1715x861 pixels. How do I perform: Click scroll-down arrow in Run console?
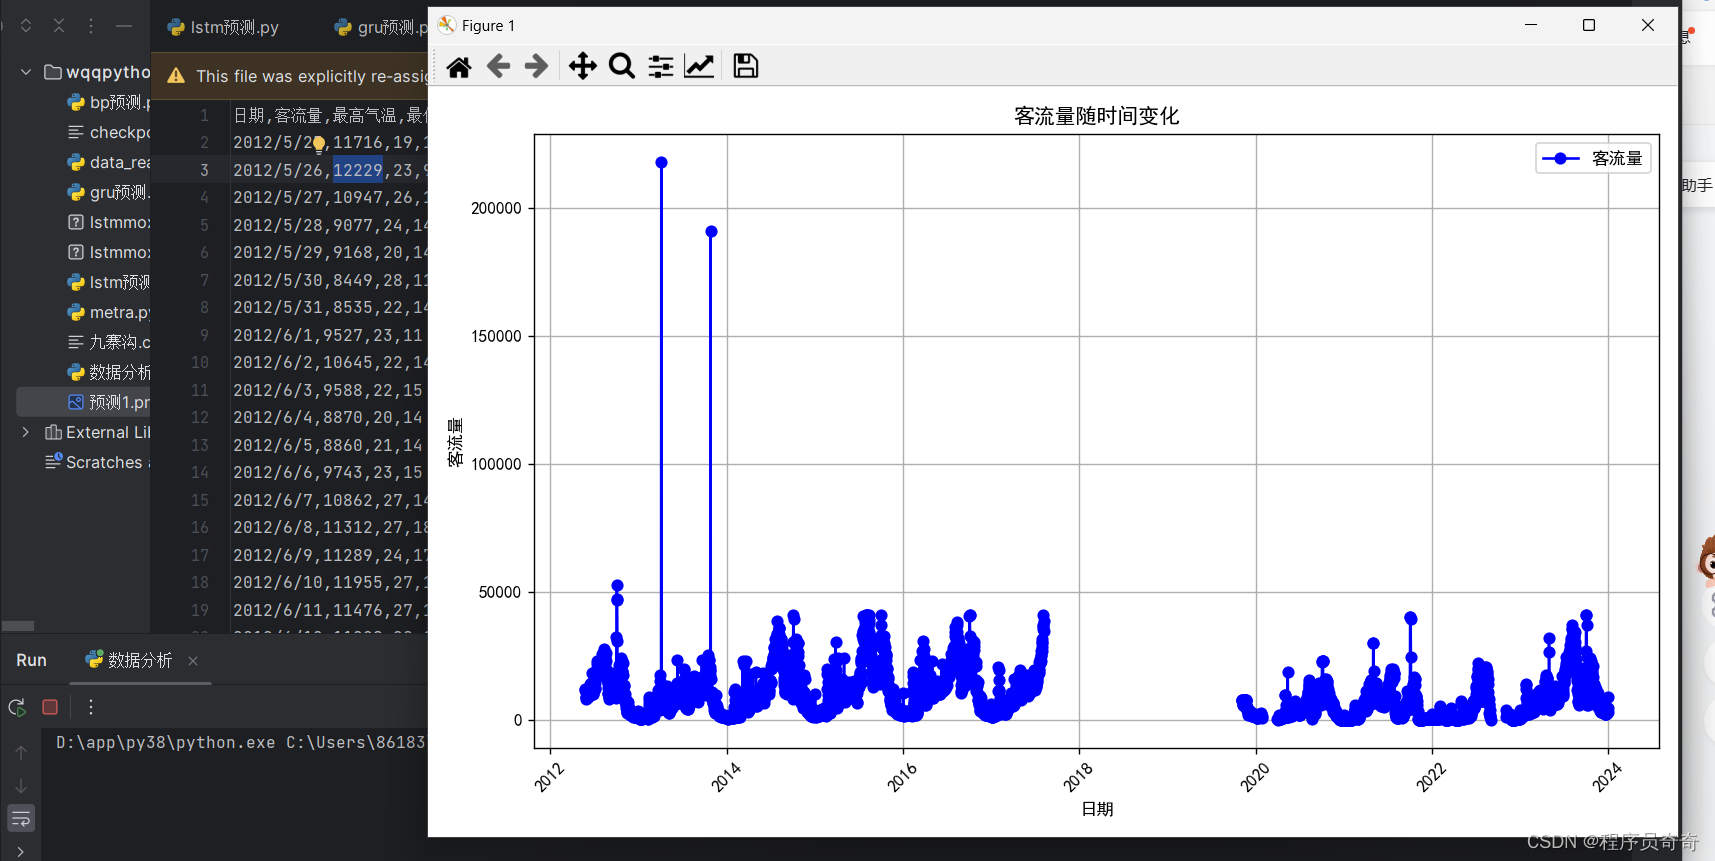(21, 786)
